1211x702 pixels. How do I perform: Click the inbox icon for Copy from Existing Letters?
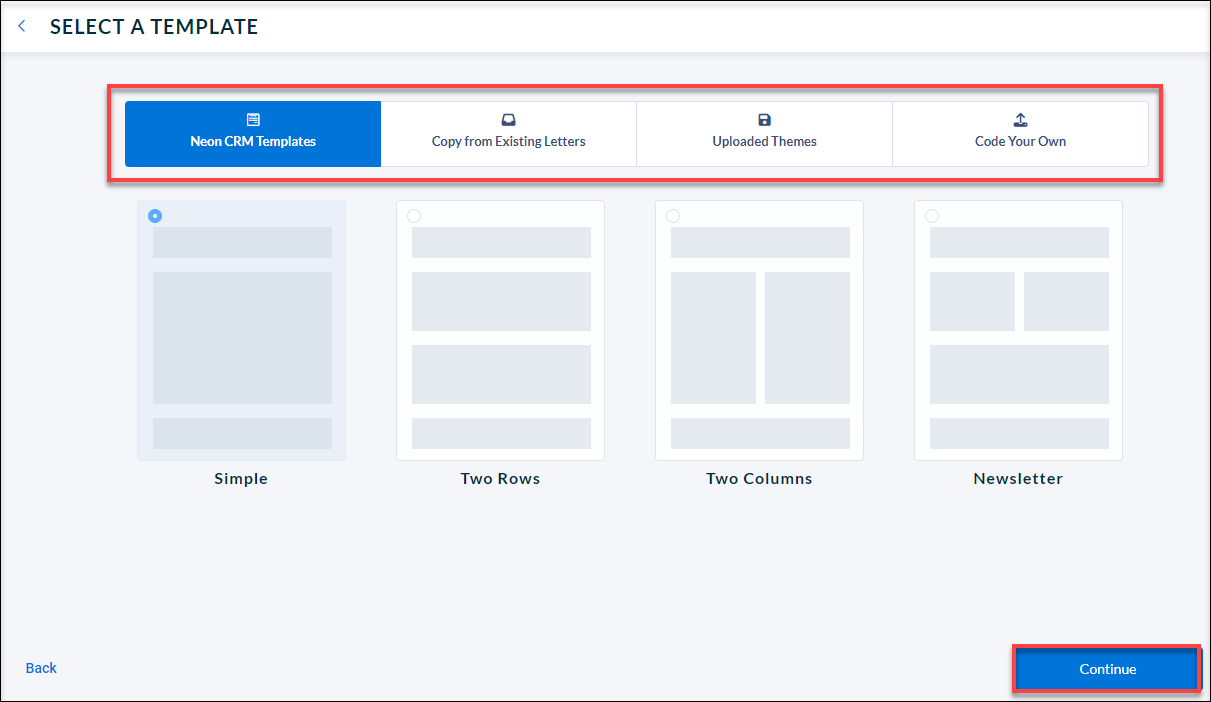click(509, 119)
